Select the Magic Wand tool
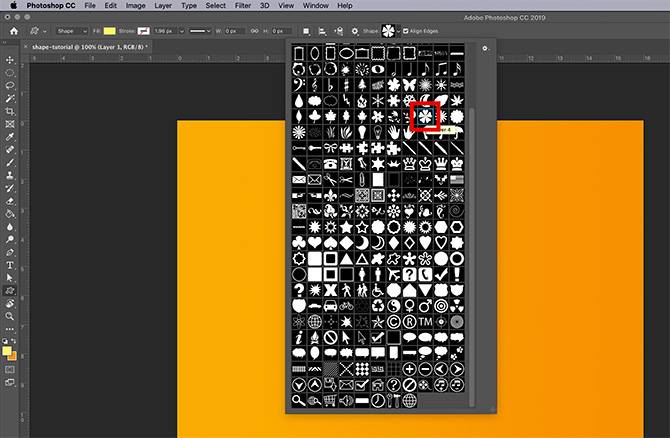The width and height of the screenshot is (670, 438). pos(9,98)
